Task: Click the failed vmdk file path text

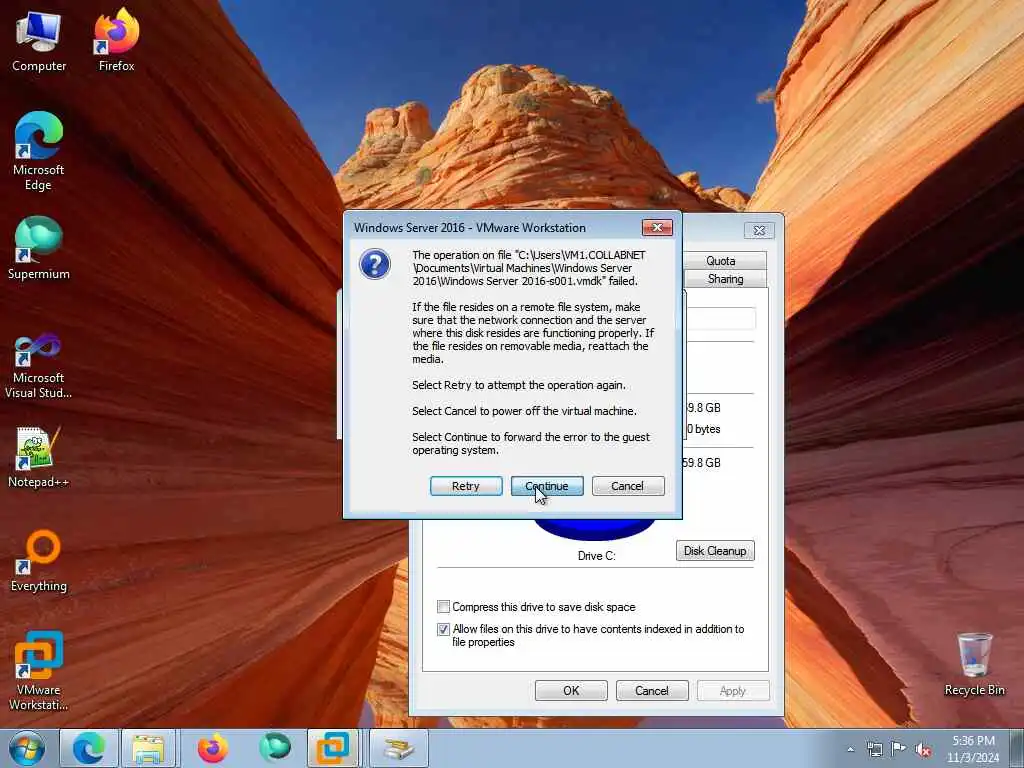Action: tap(529, 268)
